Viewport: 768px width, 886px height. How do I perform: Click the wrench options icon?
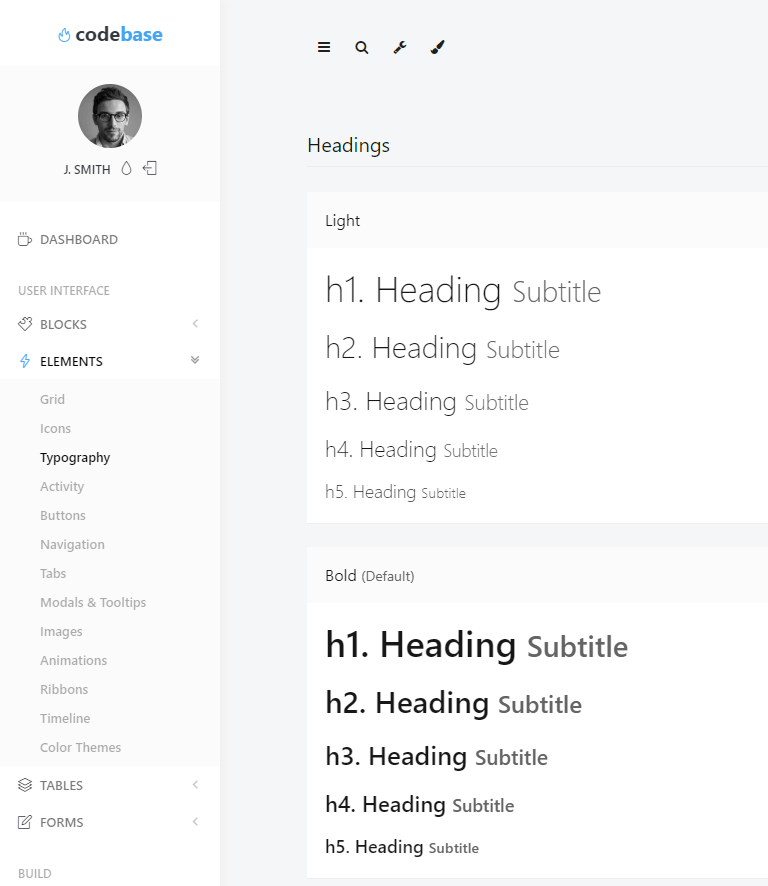[x=400, y=47]
